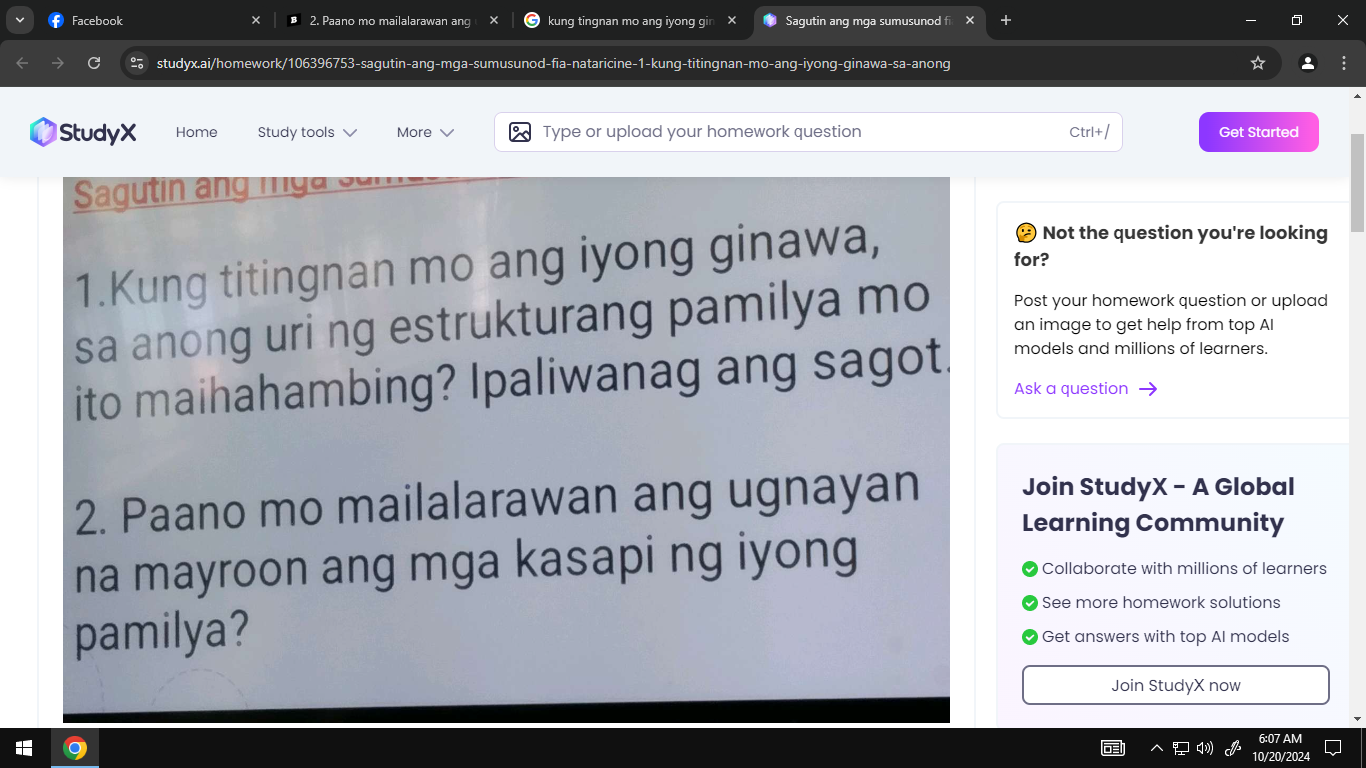
Task: Click the page vertical scrollbar thumb
Action: click(1358, 182)
